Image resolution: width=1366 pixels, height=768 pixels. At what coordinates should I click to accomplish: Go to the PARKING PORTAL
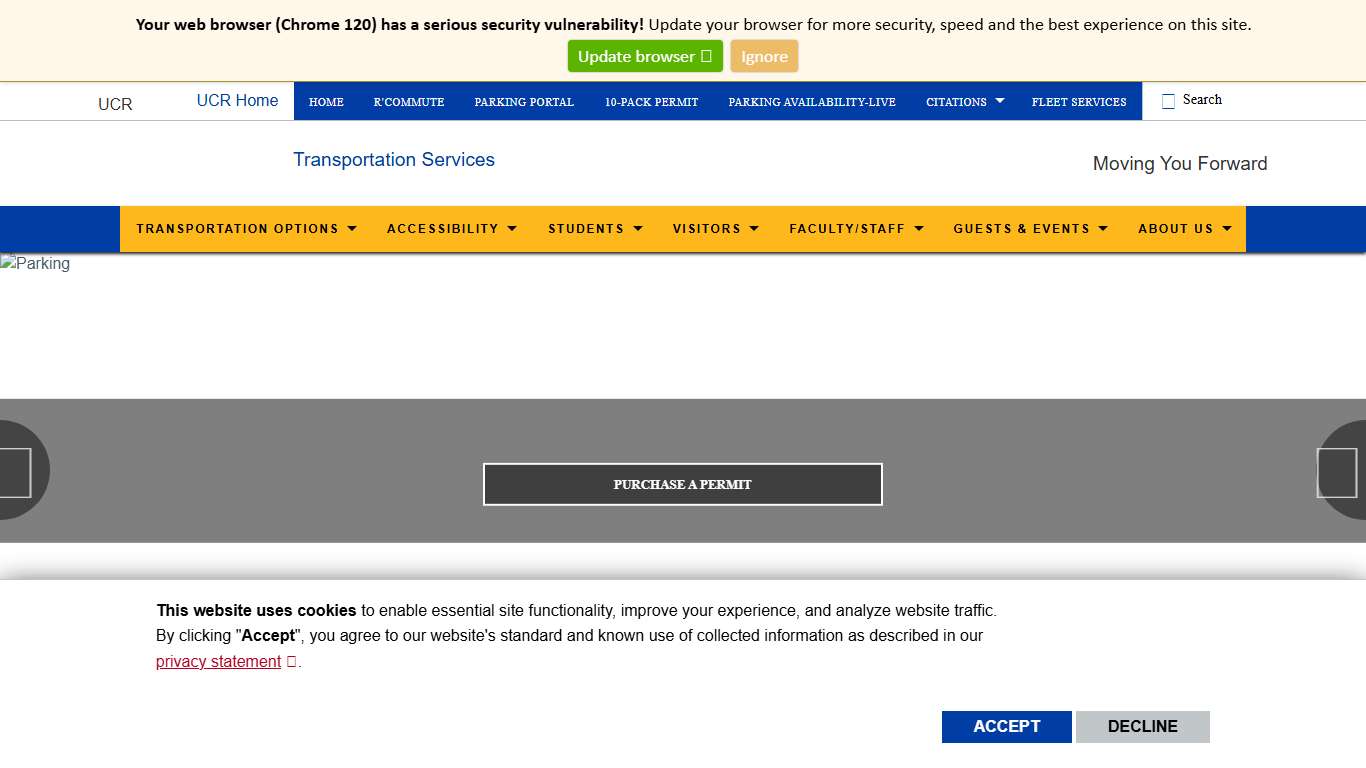click(x=524, y=101)
